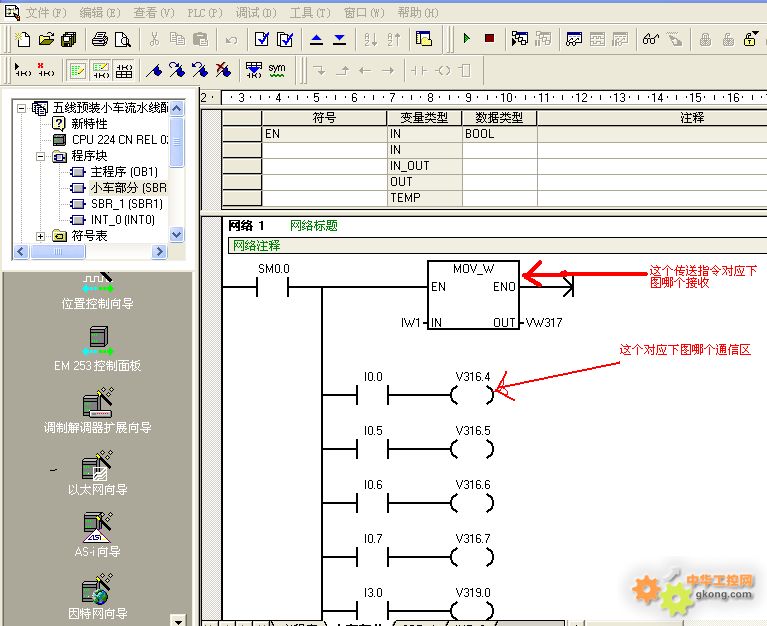Click the sort descending icon
The image size is (767, 626).
pos(394,39)
